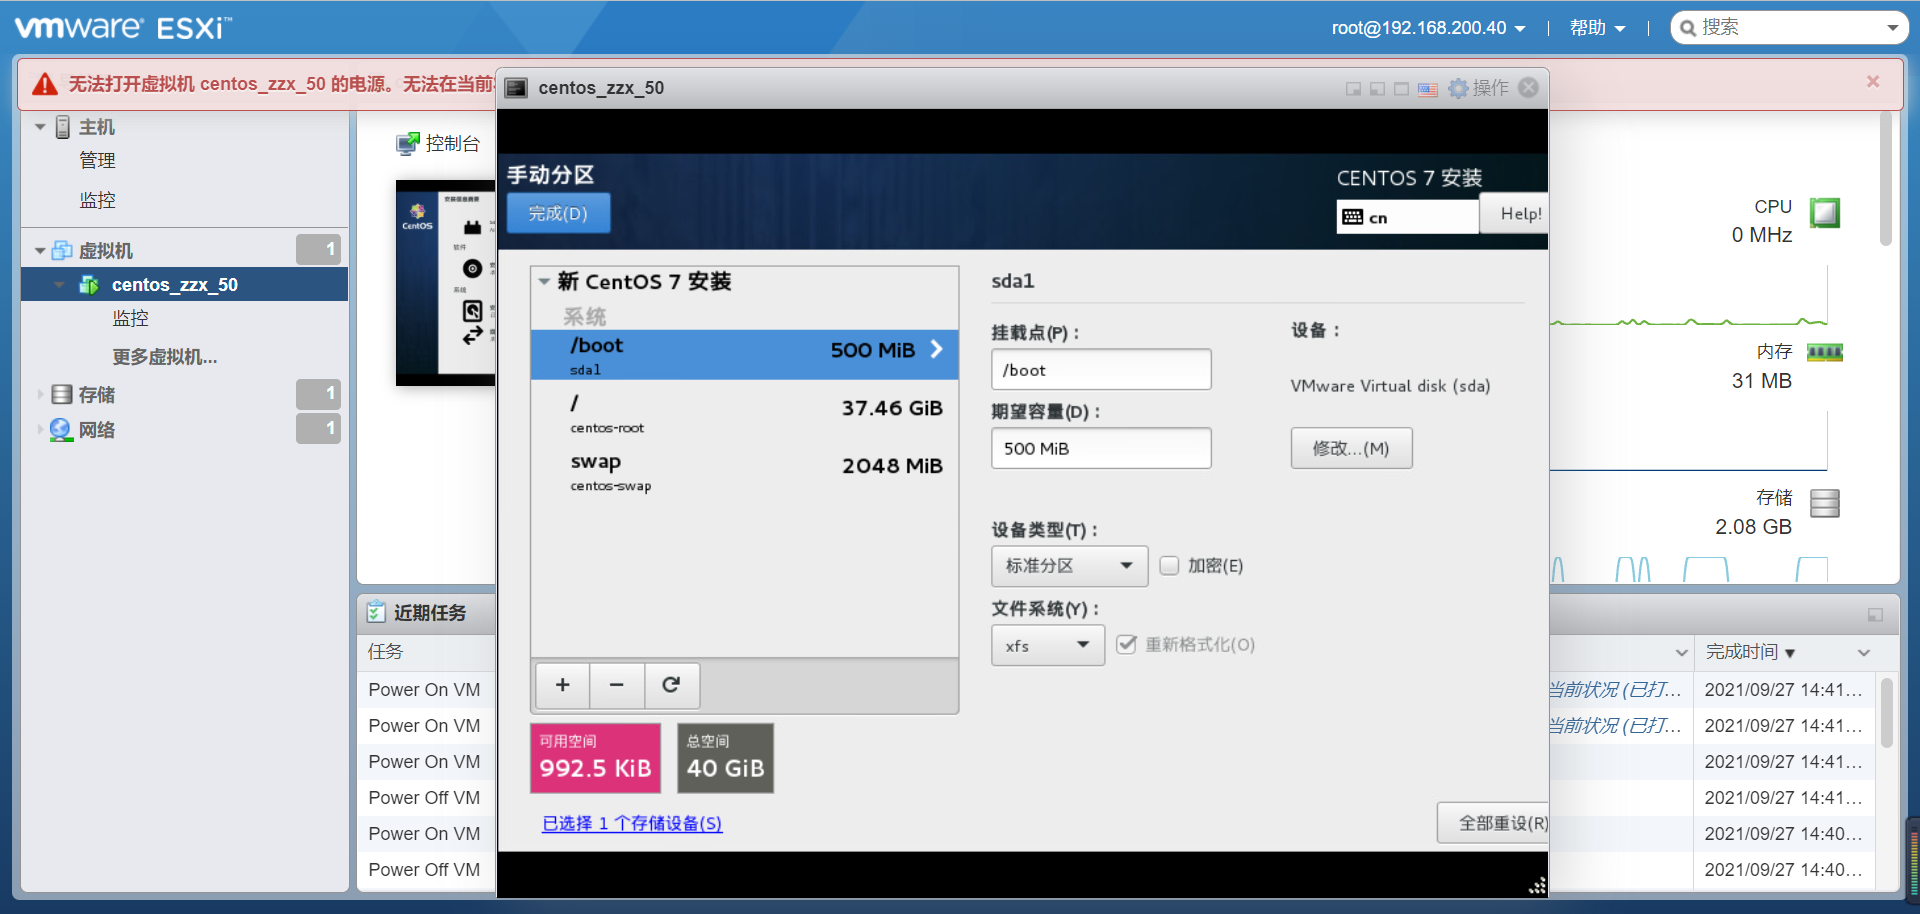This screenshot has height=914, width=1920.
Task: Click the 存储 storage icon in navigator
Action: pos(62,395)
